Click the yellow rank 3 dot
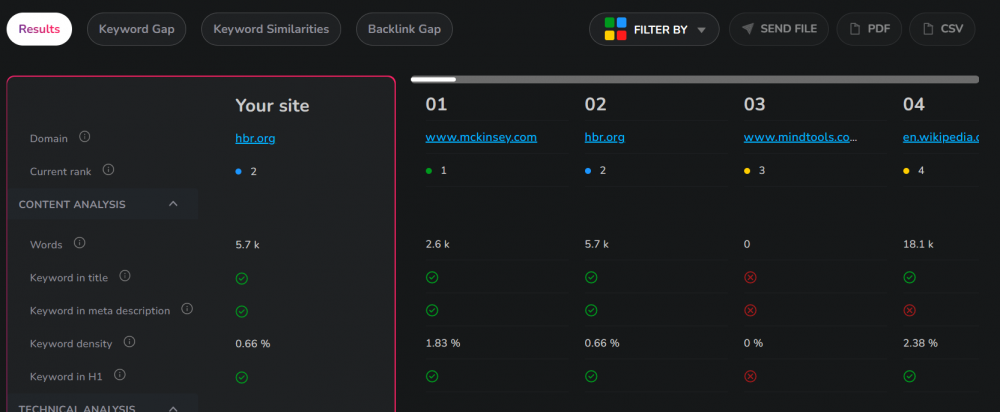Viewport: 1000px width, 412px height. click(x=747, y=171)
